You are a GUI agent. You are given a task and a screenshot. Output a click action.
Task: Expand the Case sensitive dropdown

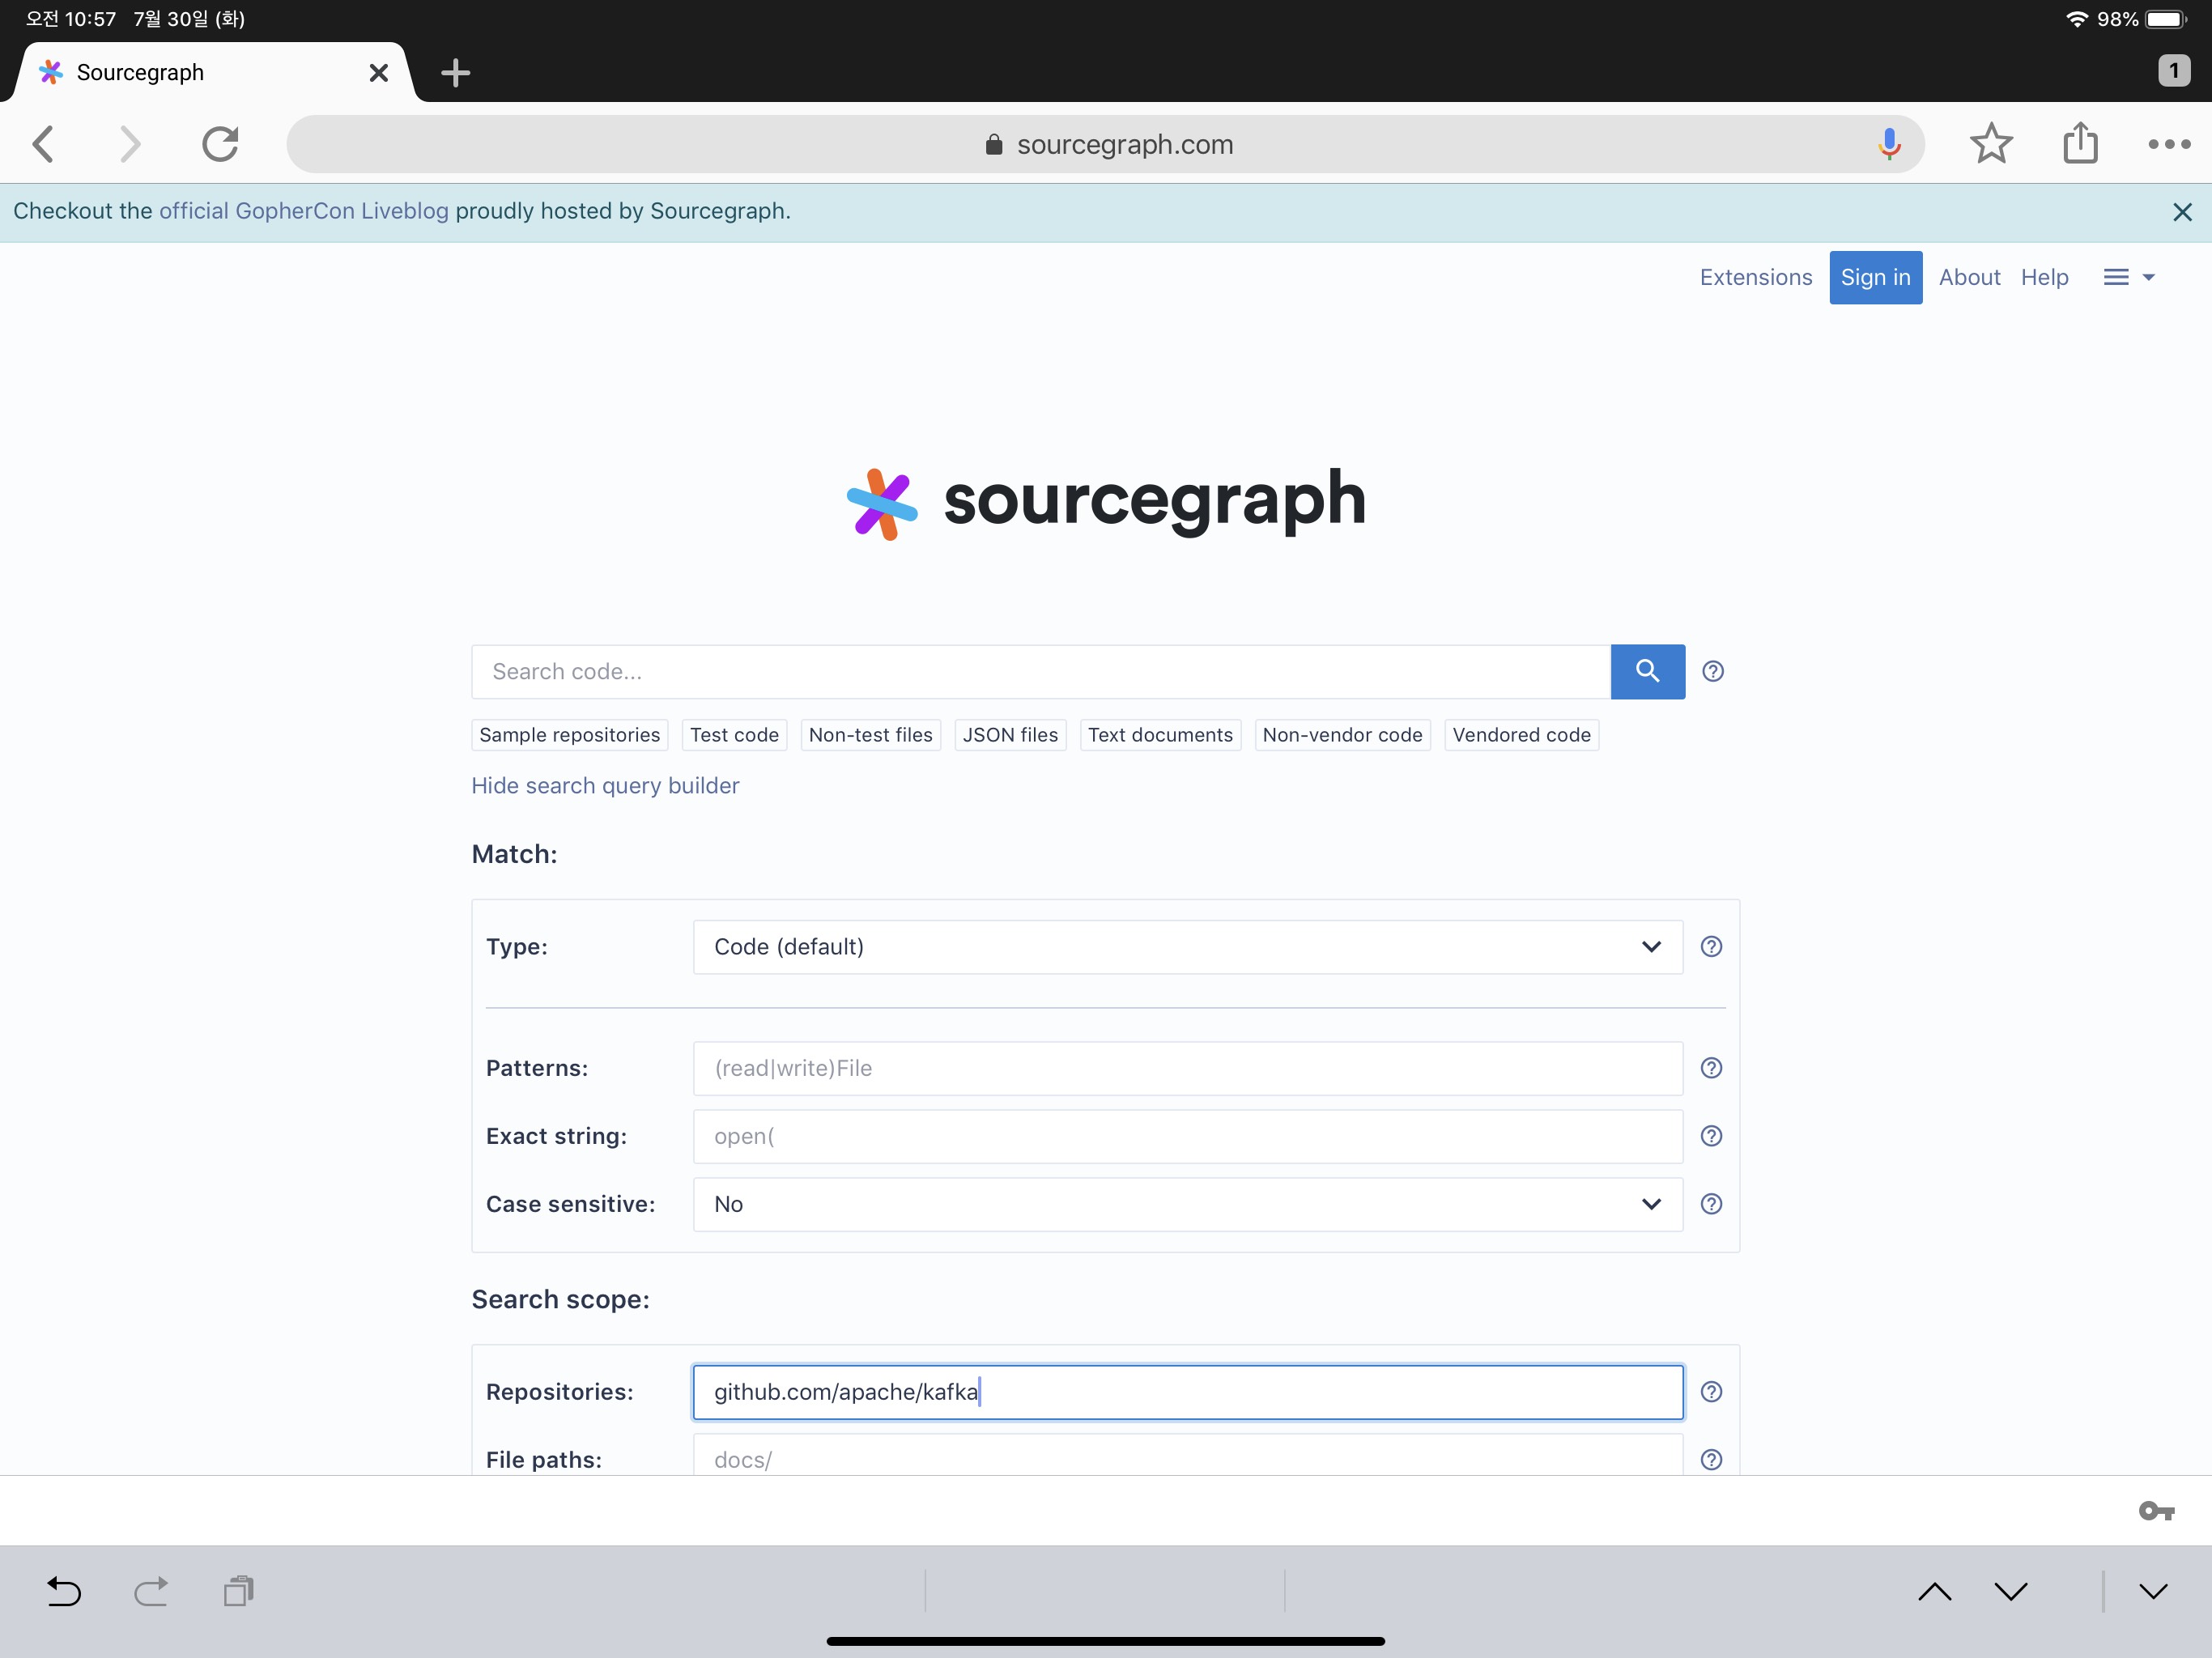click(x=1187, y=1204)
